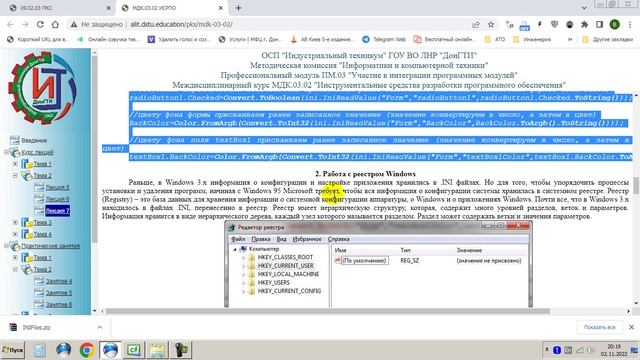Select HKEY_CLASSES_ROOT in registry tree
The image size is (640, 360).
pos(285,257)
